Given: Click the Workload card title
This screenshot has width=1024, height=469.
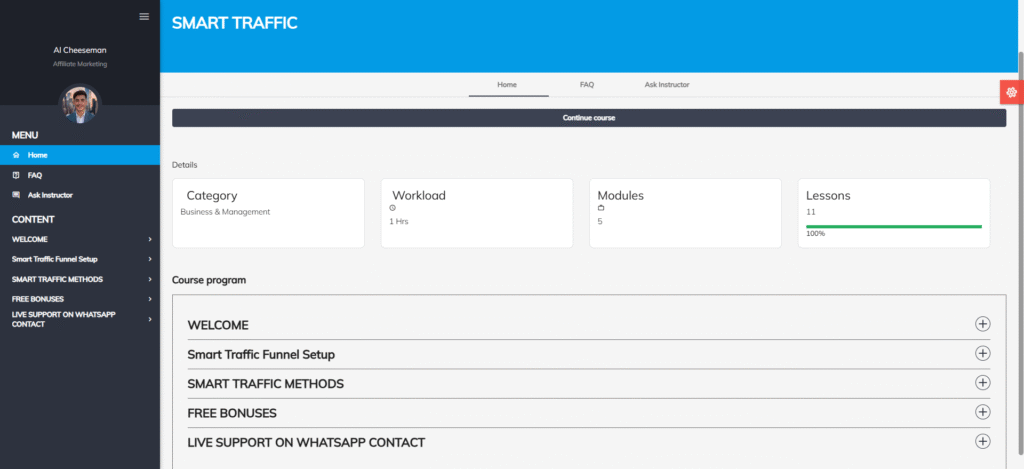Looking at the screenshot, I should click(419, 195).
